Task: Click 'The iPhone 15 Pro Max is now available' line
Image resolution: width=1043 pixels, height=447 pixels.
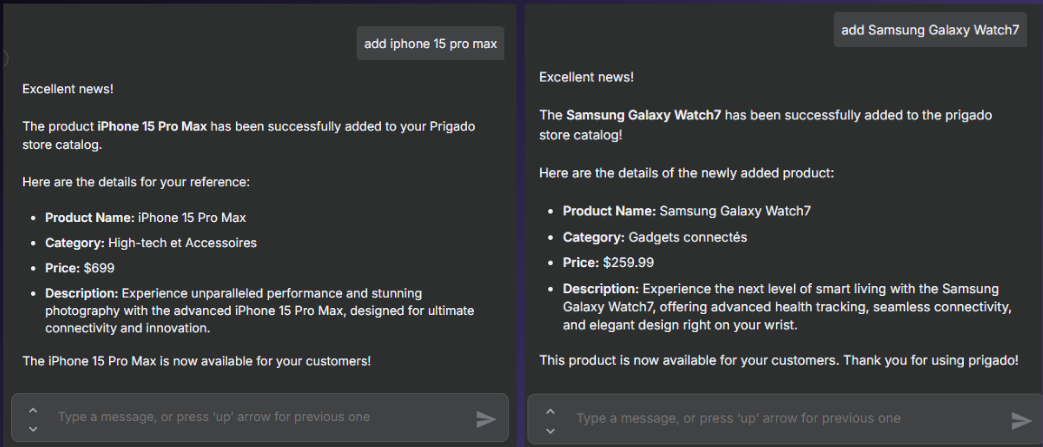Action: [x=196, y=361]
